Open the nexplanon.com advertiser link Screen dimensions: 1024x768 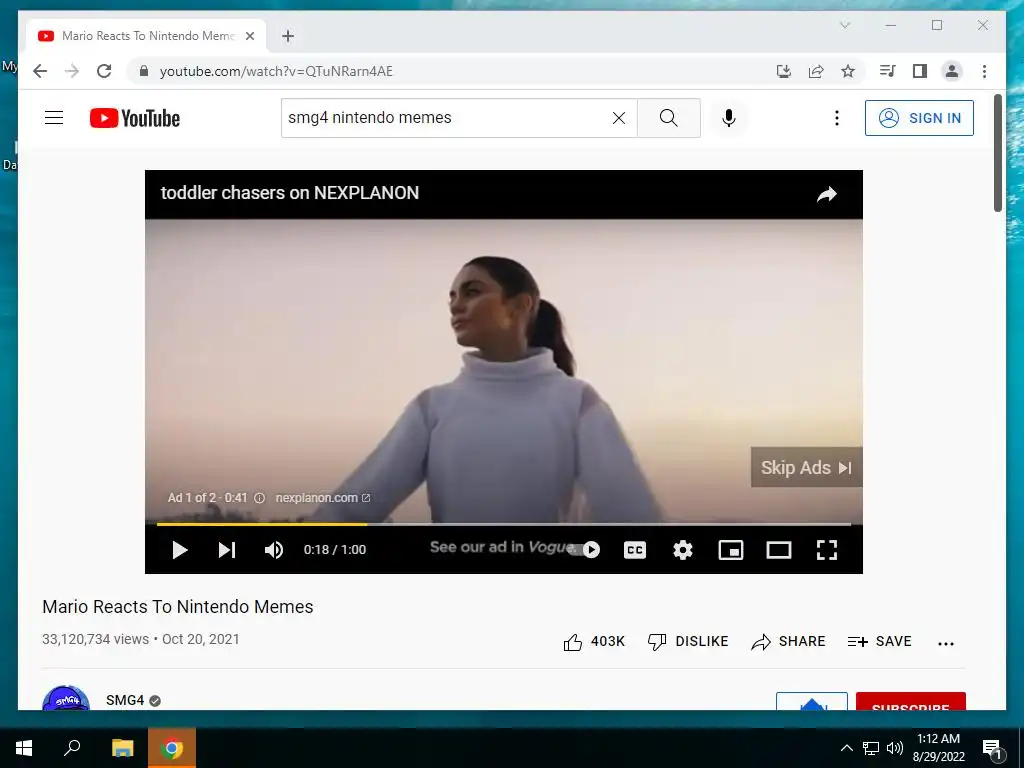point(323,498)
